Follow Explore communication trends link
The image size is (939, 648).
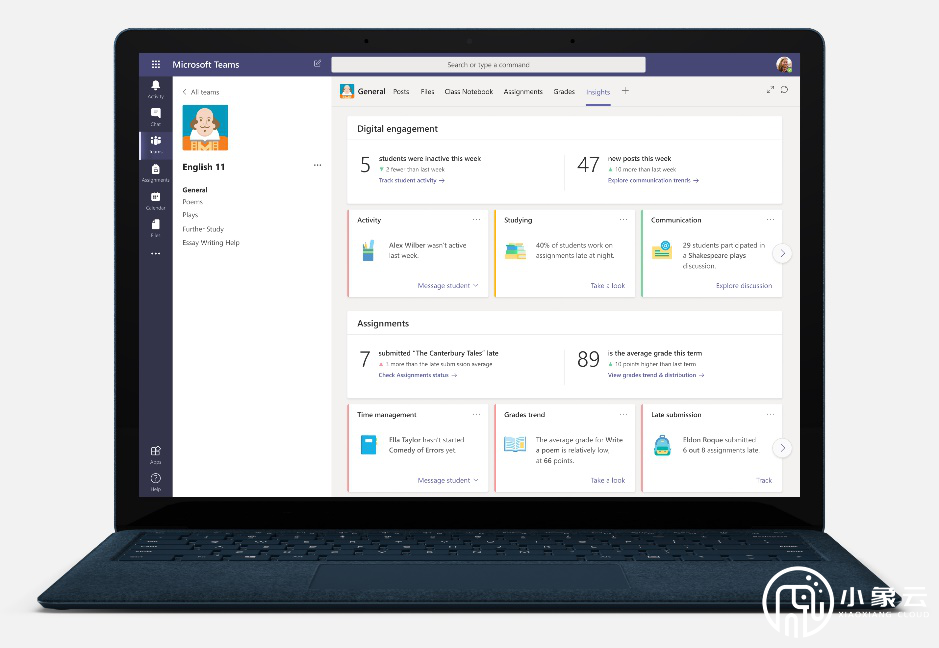(653, 180)
